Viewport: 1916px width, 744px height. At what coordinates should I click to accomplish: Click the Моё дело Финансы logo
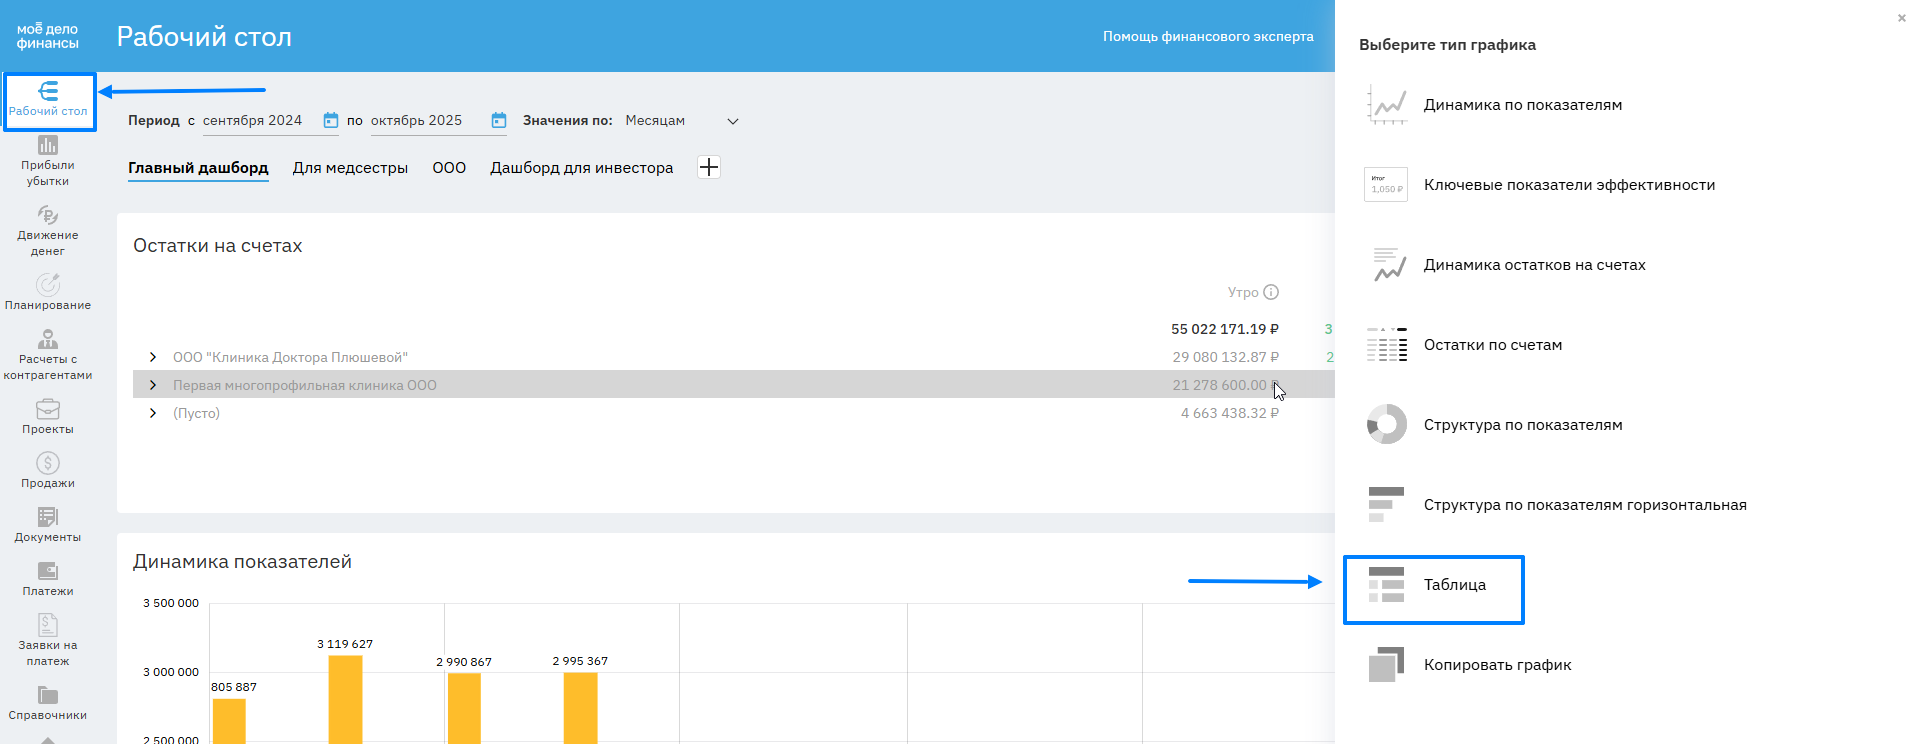tap(47, 36)
